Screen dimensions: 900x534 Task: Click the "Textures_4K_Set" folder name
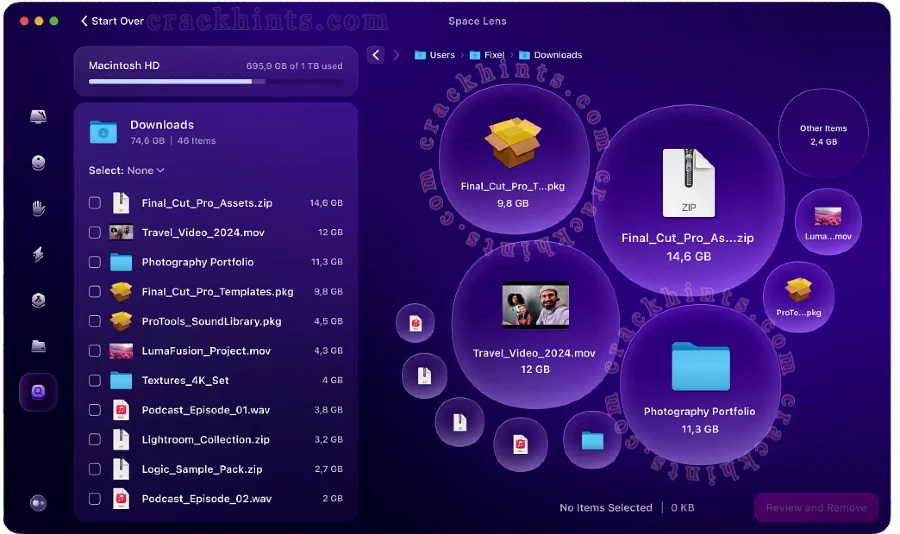pyautogui.click(x=185, y=380)
